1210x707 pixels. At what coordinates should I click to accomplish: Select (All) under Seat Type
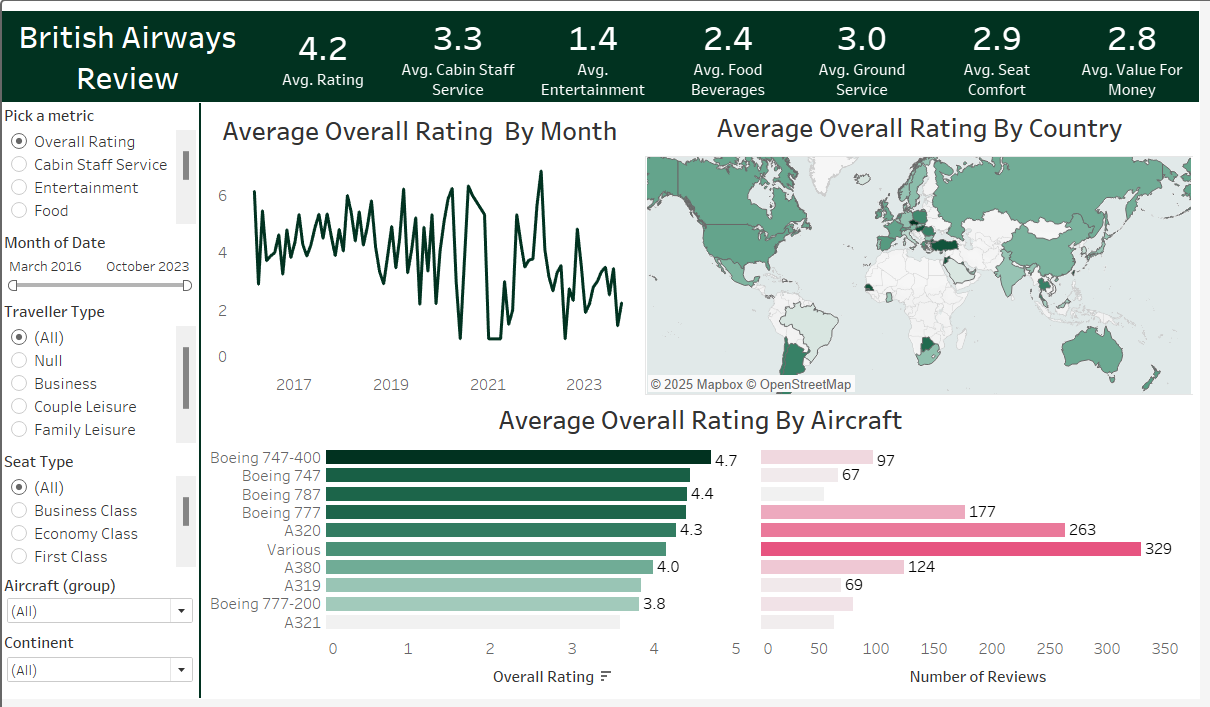(19, 488)
